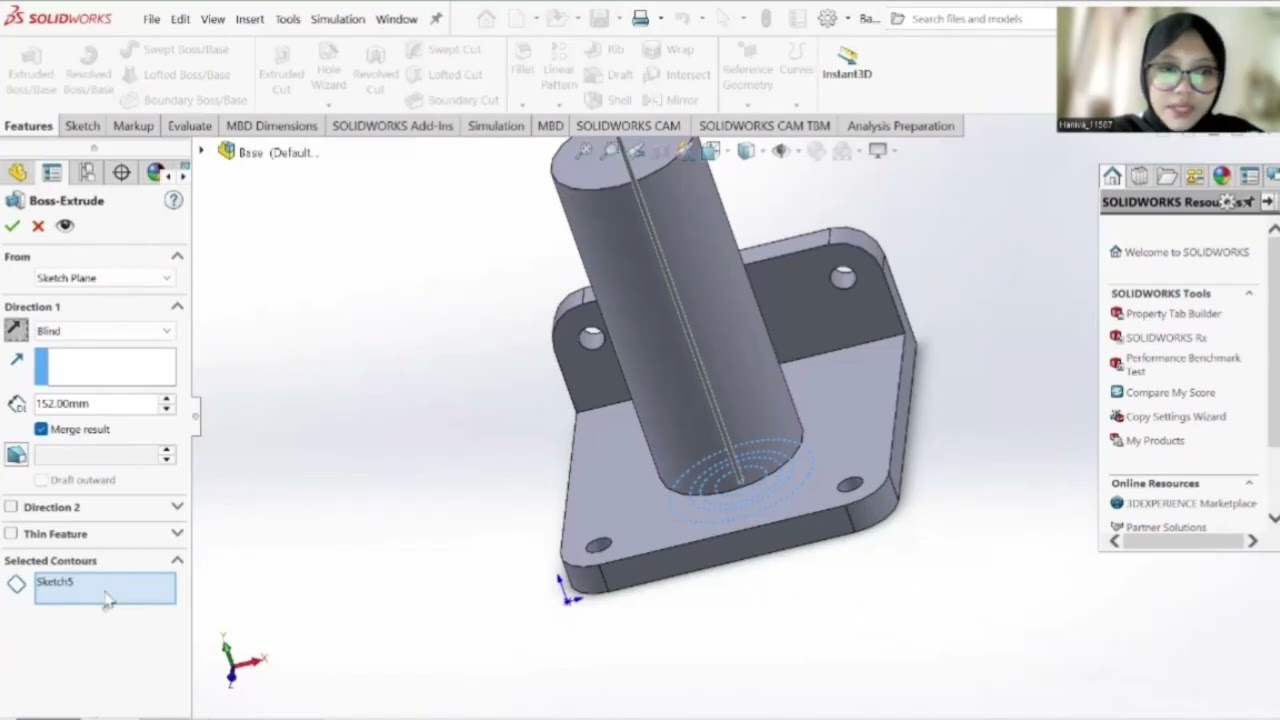
Task: Accept the Boss-Extrude with green checkmark
Action: (12, 226)
